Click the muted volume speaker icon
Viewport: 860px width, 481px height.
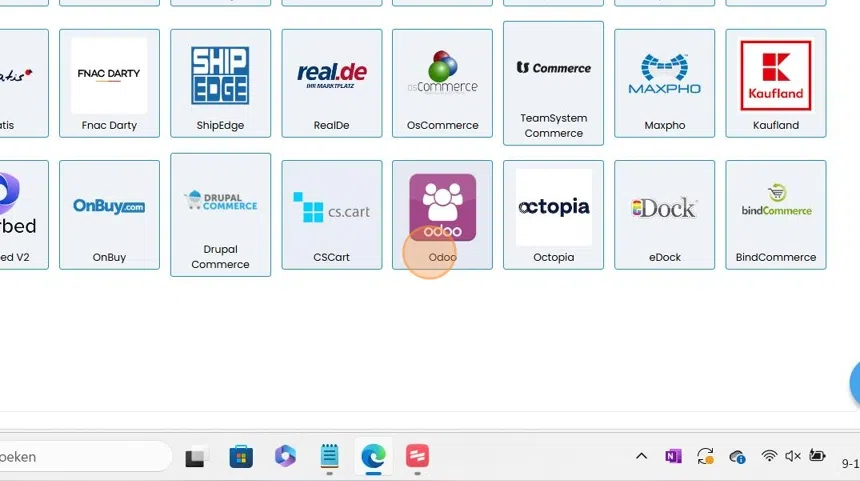click(793, 456)
